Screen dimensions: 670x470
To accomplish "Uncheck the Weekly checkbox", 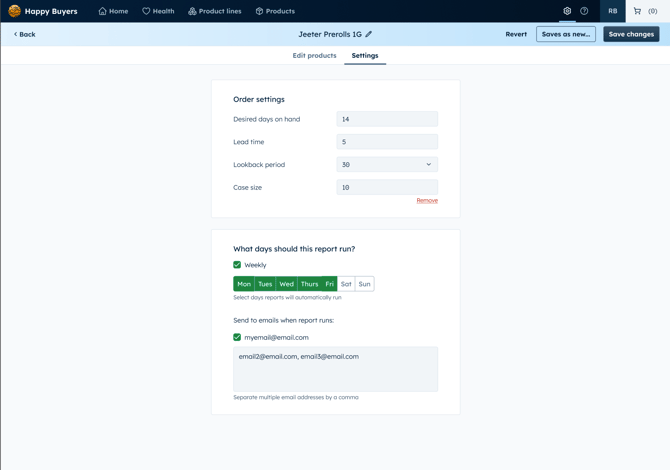I will tap(237, 265).
